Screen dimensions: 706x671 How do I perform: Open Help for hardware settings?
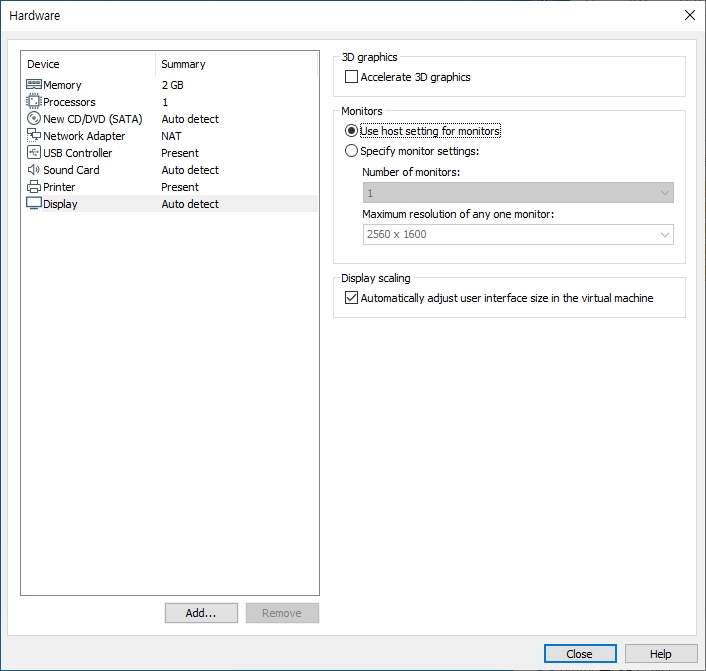pyautogui.click(x=661, y=653)
